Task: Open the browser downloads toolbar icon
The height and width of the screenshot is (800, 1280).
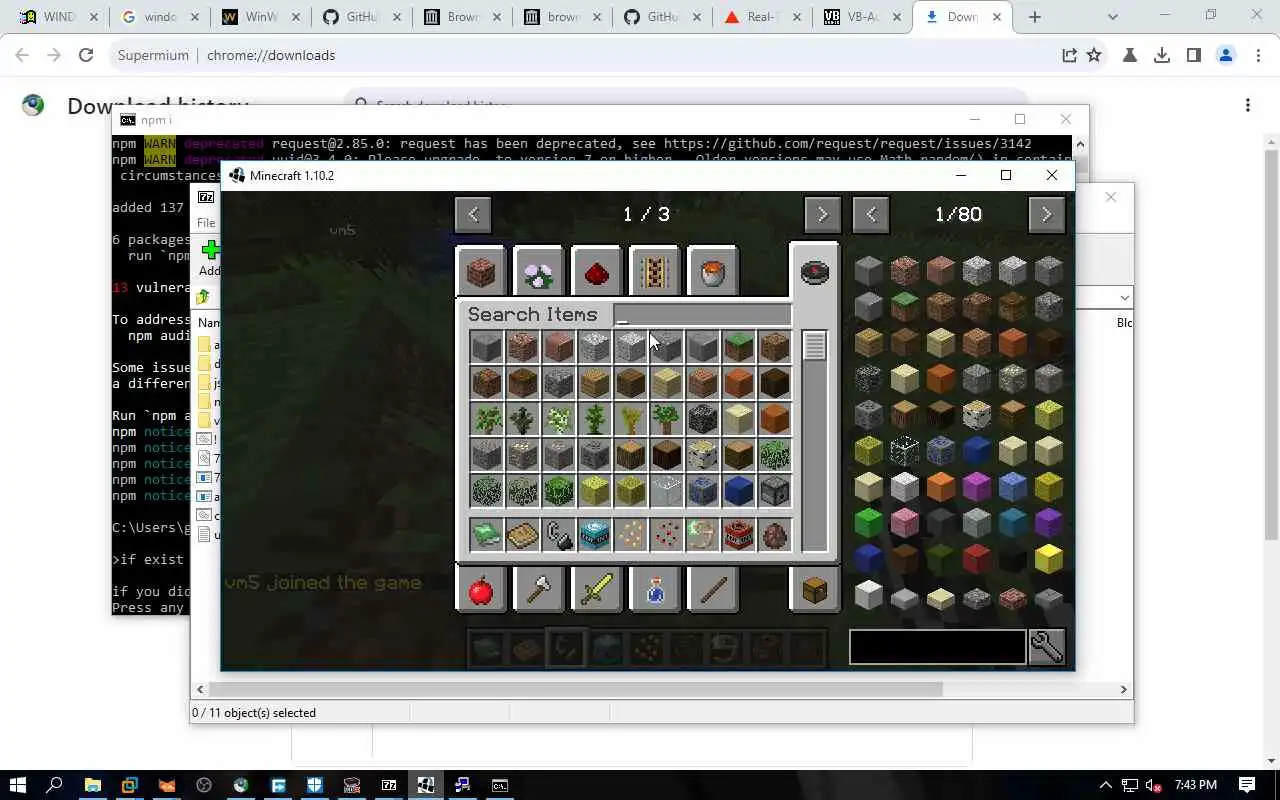Action: [1162, 56]
